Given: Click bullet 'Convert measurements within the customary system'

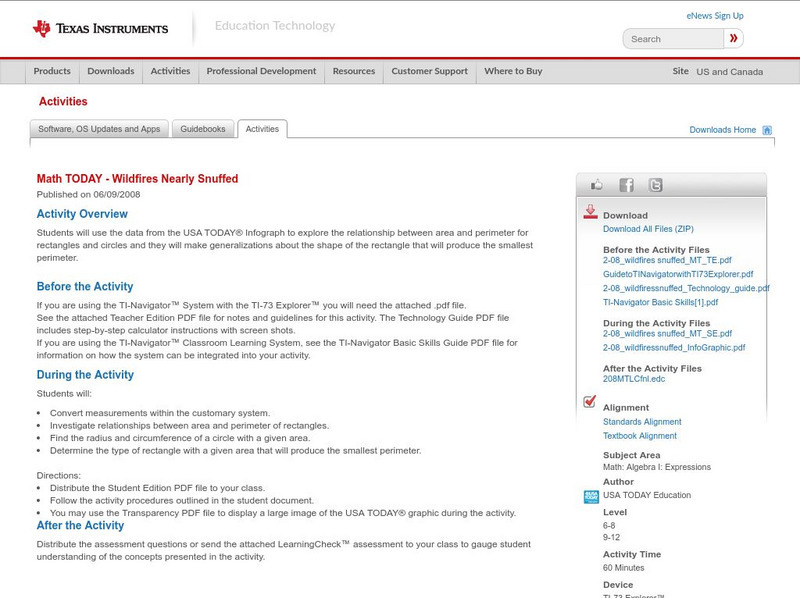Looking at the screenshot, I should 160,413.
